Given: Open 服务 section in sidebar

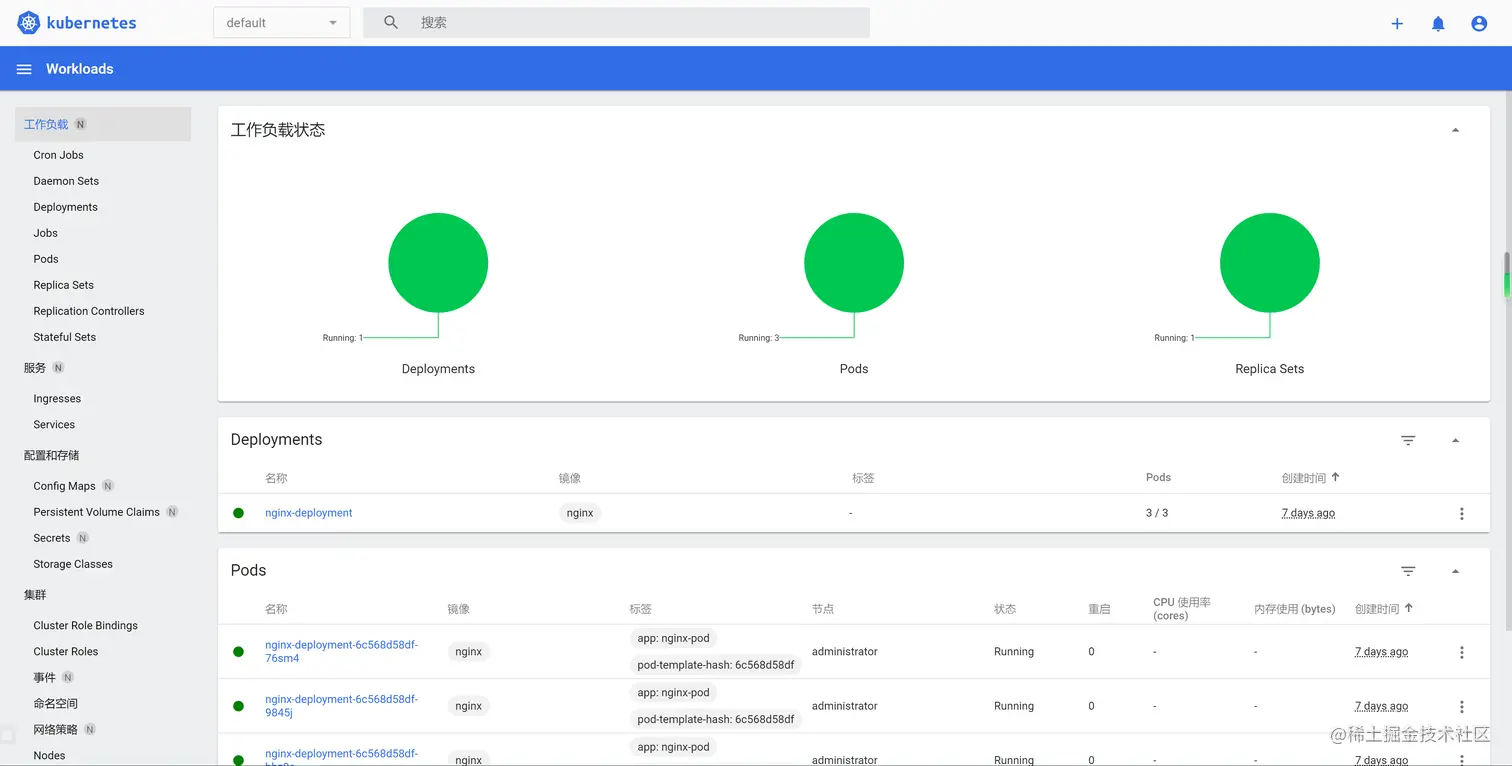Looking at the screenshot, I should click(x=35, y=368).
